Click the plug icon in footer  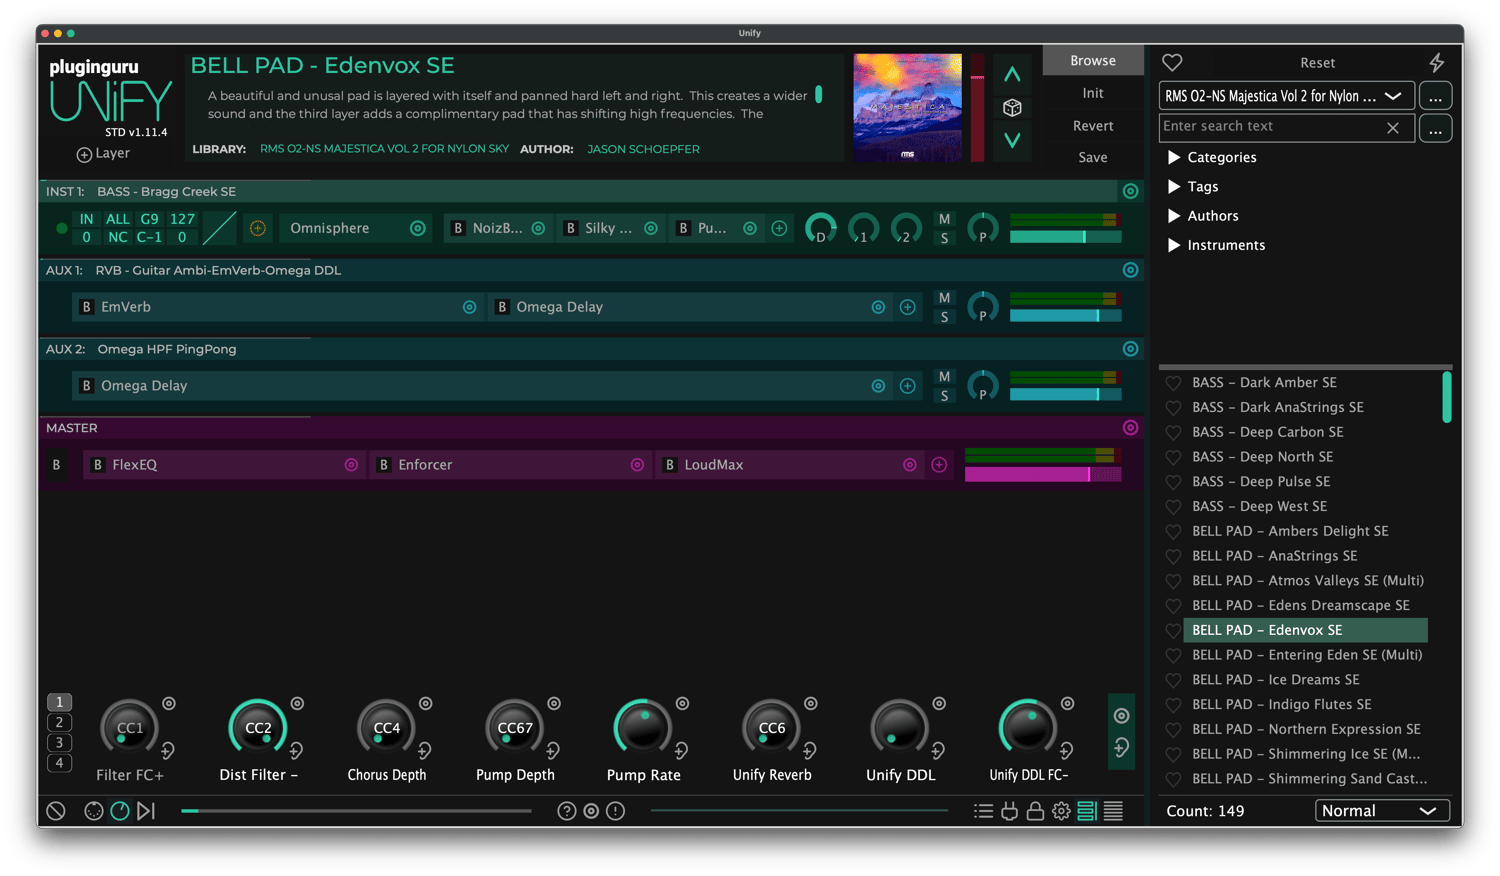tap(1009, 811)
